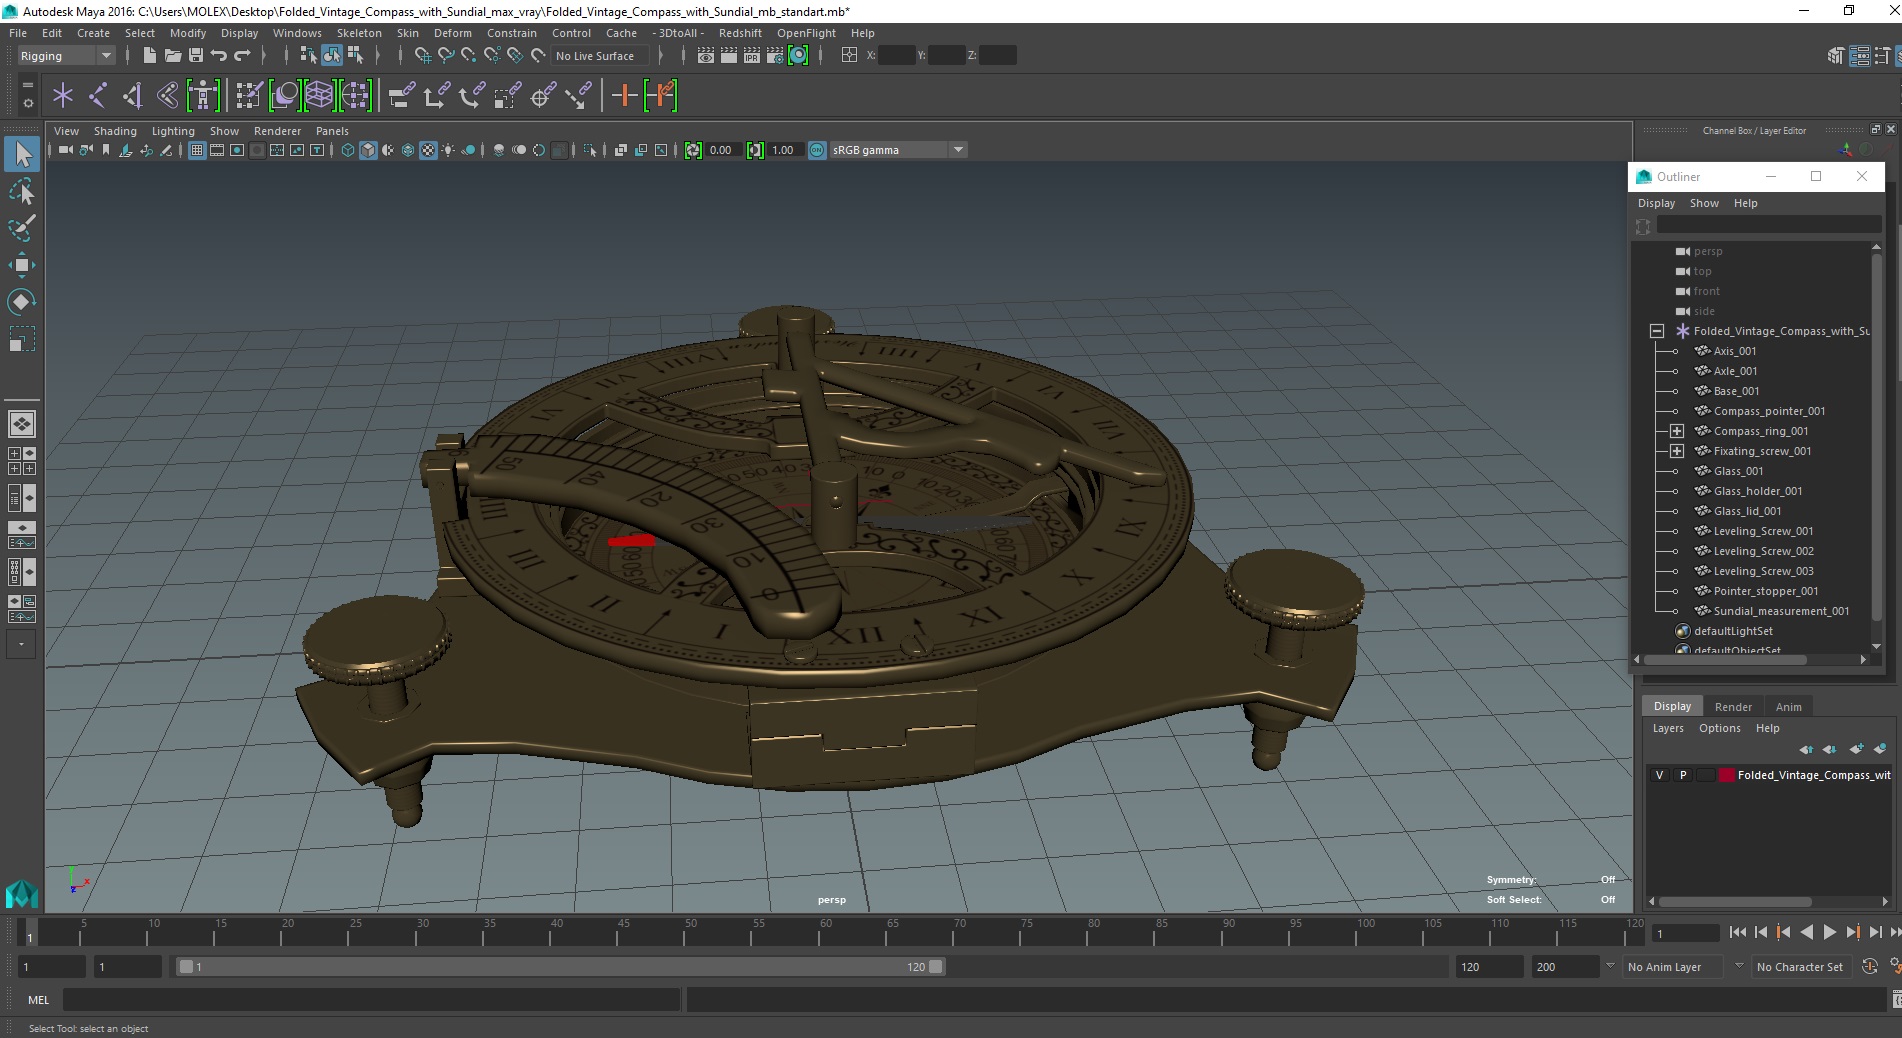Click the HumanIK character shelf icon
1902x1038 pixels.
click(203, 96)
